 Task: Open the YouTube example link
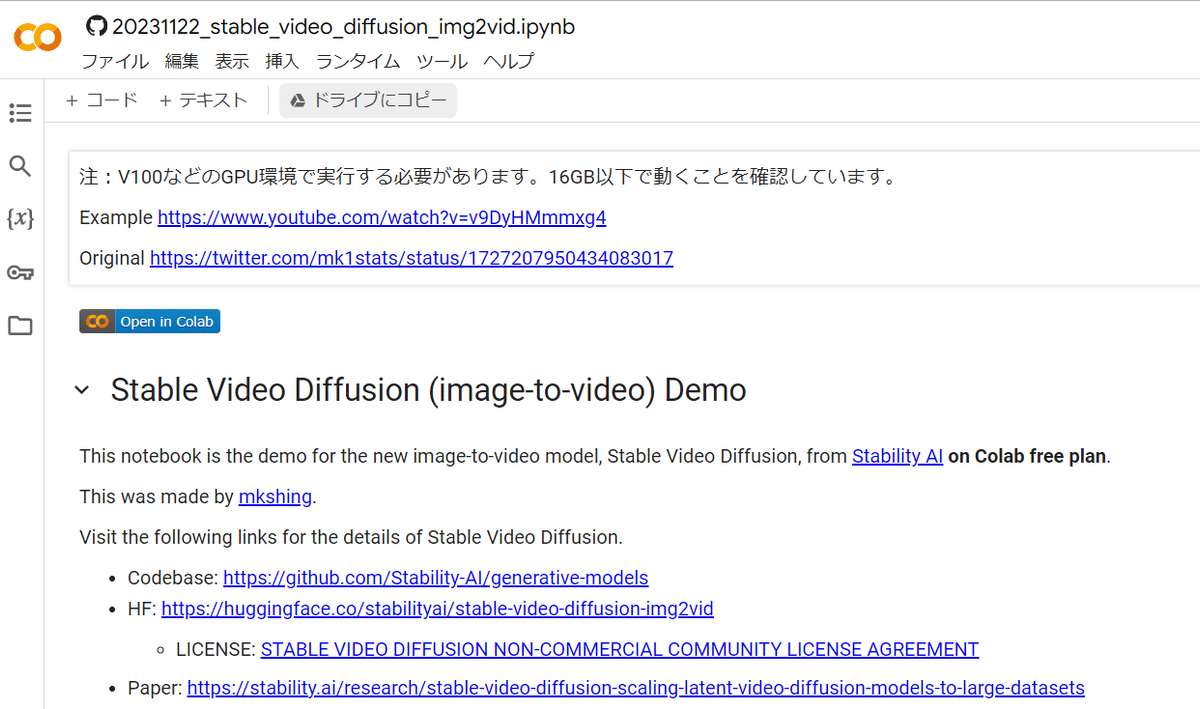(382, 217)
